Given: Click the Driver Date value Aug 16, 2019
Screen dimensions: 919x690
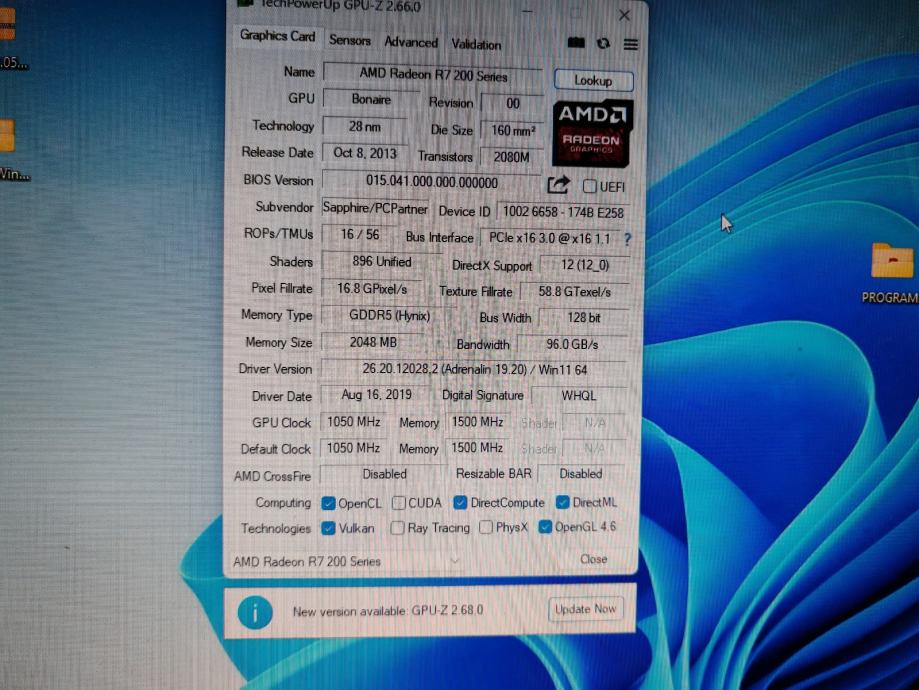Looking at the screenshot, I should 376,395.
